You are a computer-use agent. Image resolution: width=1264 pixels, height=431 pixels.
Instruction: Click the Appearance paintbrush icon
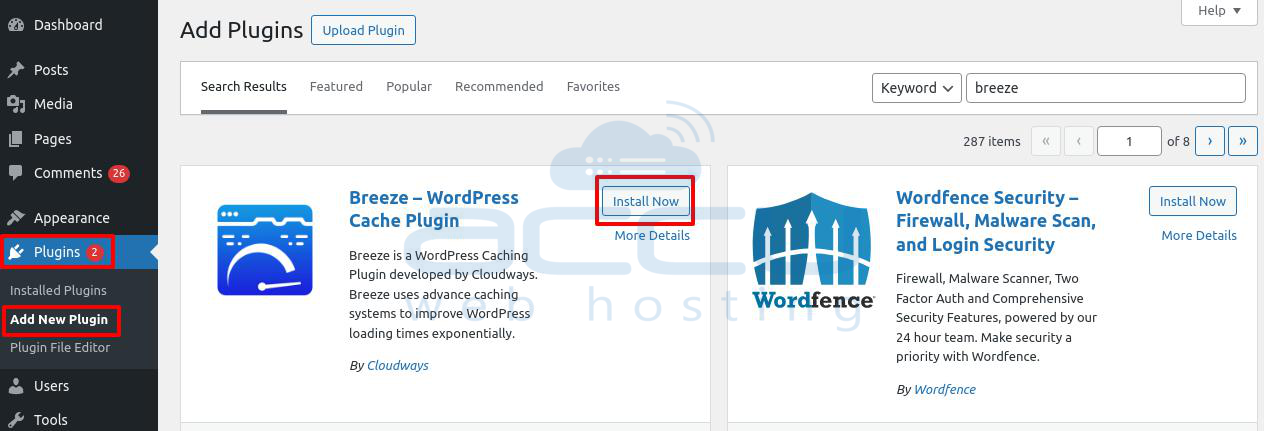point(16,218)
